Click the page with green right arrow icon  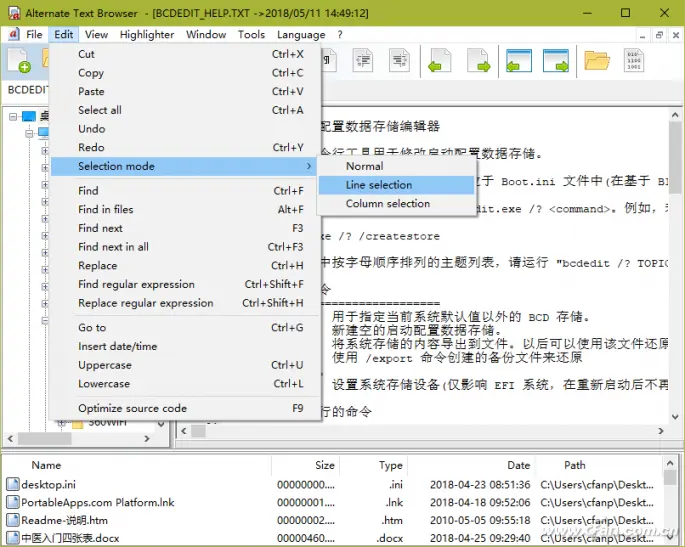coord(478,62)
